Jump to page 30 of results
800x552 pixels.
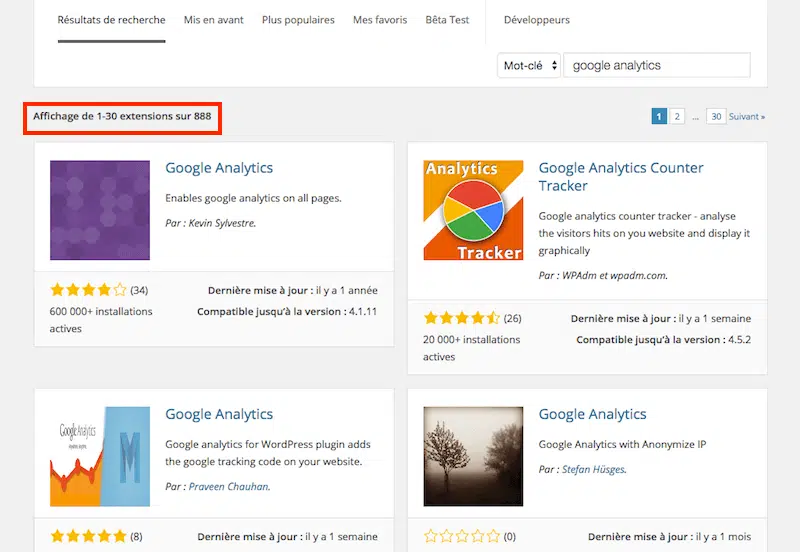tap(715, 117)
